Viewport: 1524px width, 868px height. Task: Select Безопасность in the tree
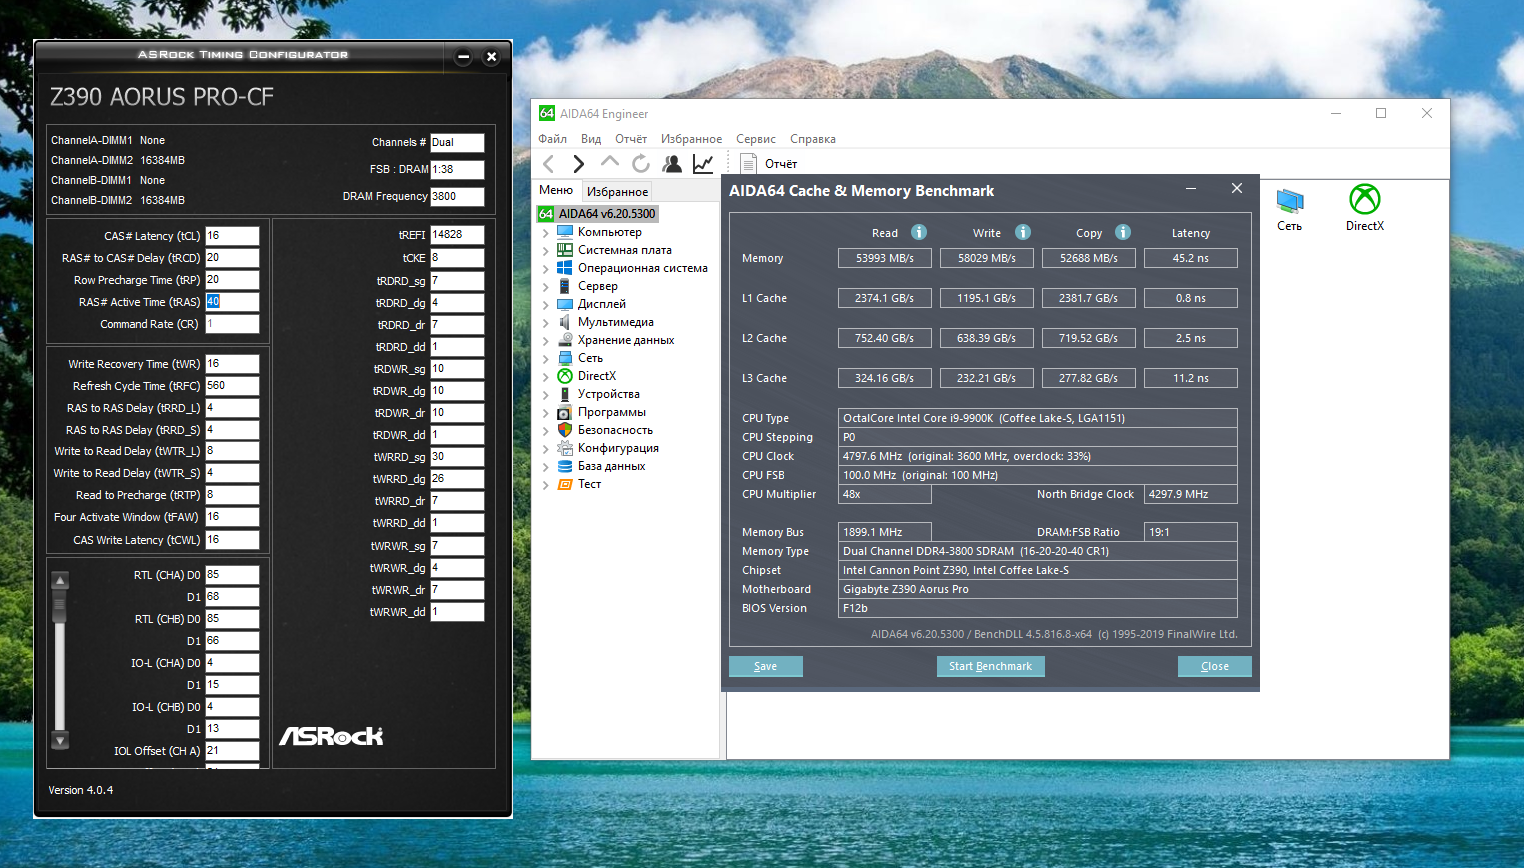tap(615, 430)
